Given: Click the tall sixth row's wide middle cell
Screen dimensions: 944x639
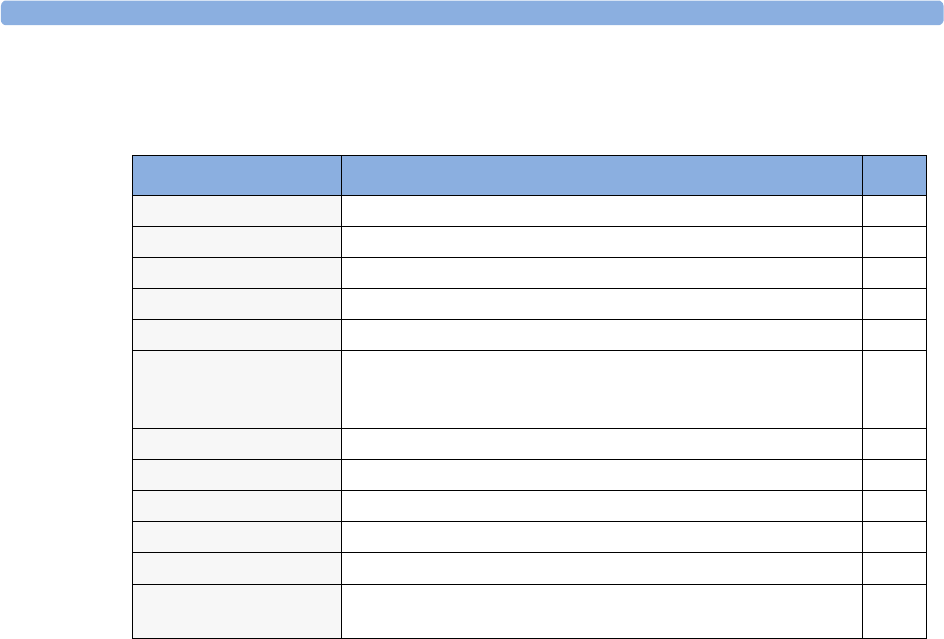Looking at the screenshot, I should 601,388.
